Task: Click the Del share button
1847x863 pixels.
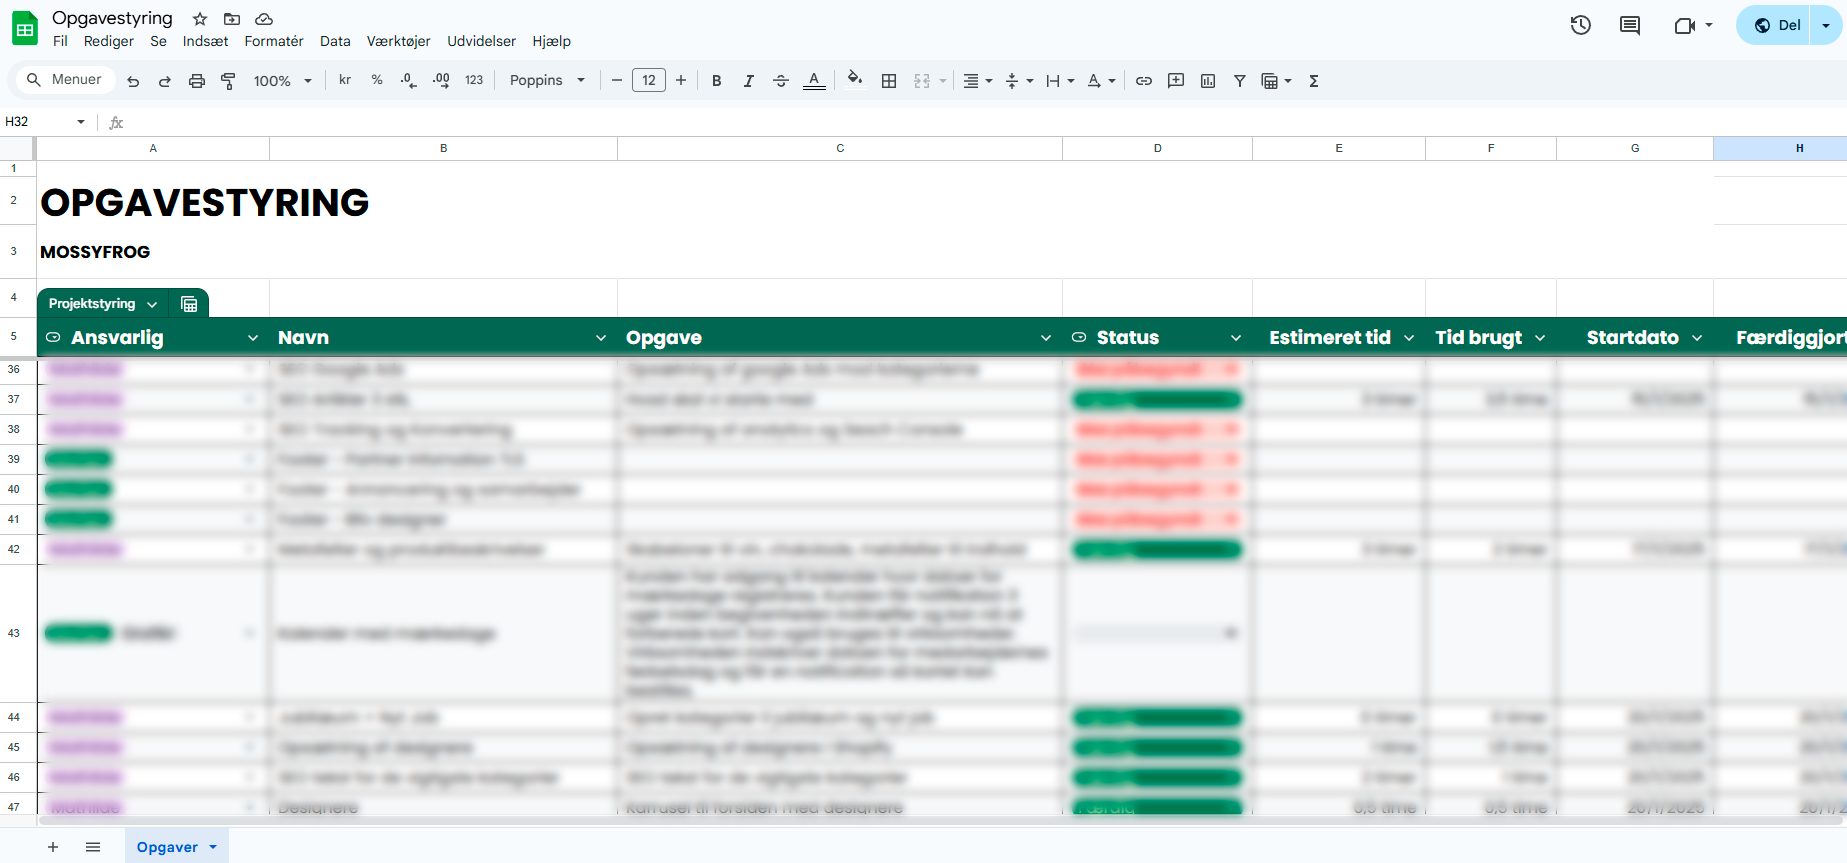Action: [1776, 25]
